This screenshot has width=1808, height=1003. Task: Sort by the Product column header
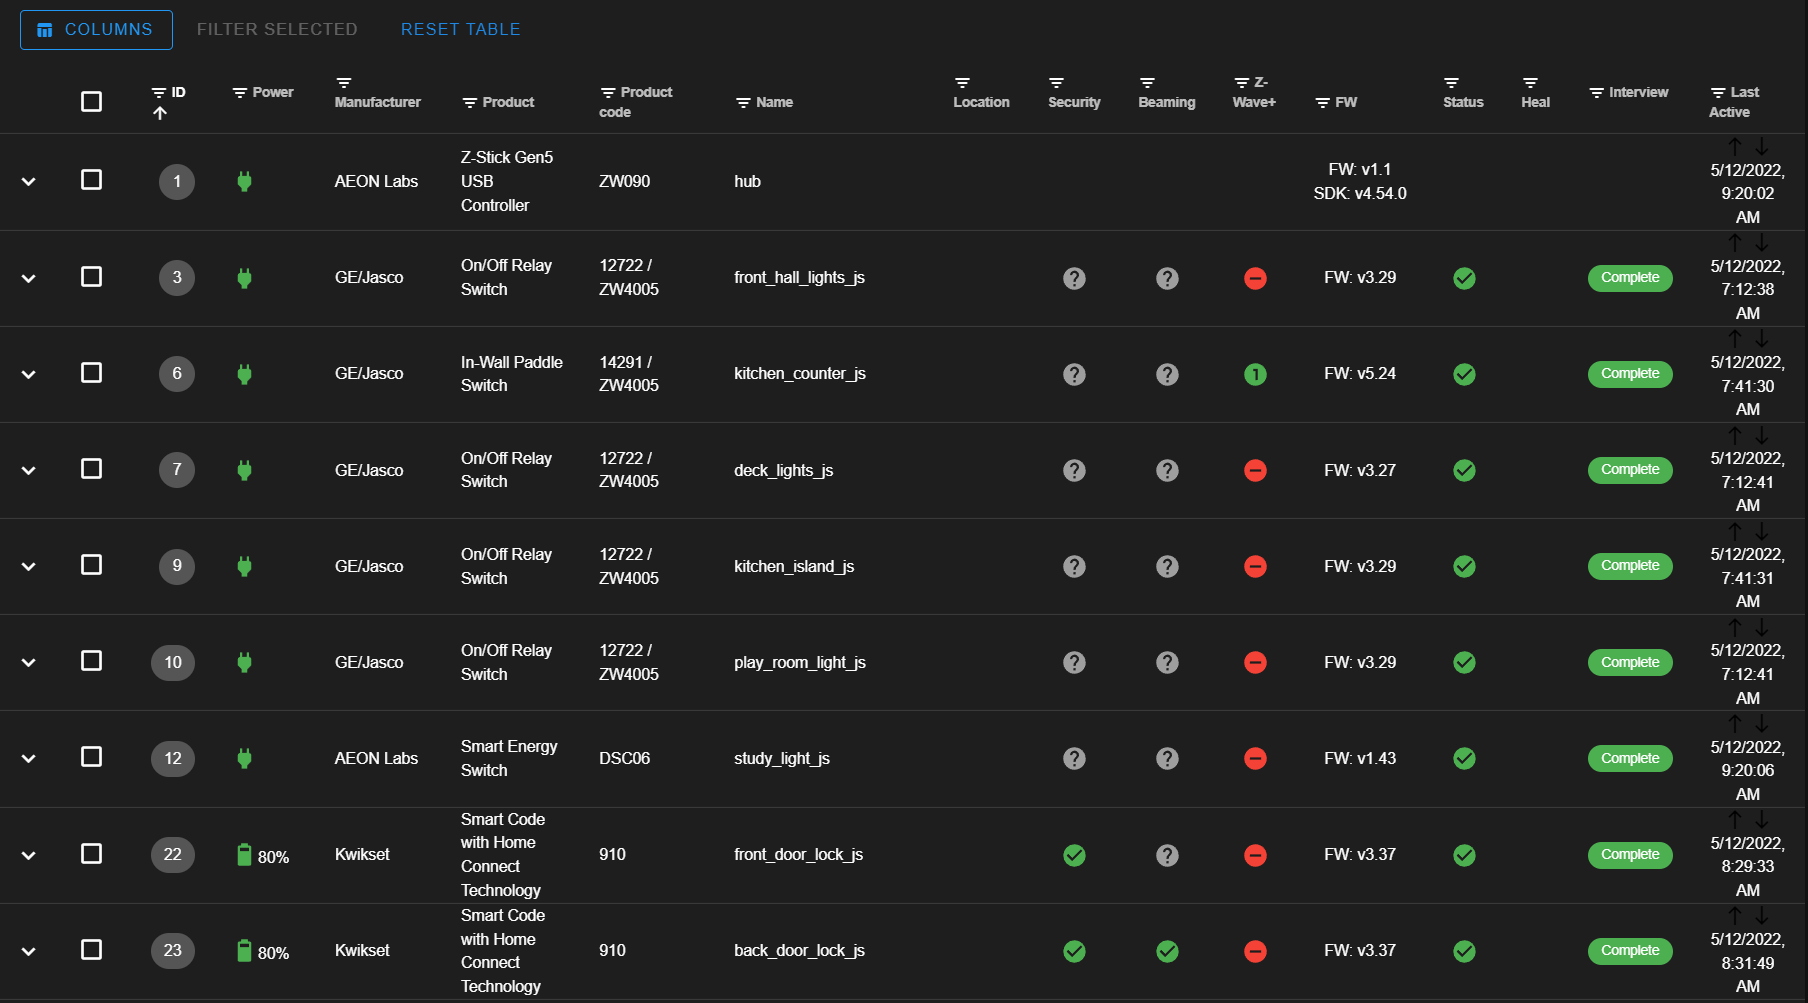(508, 102)
